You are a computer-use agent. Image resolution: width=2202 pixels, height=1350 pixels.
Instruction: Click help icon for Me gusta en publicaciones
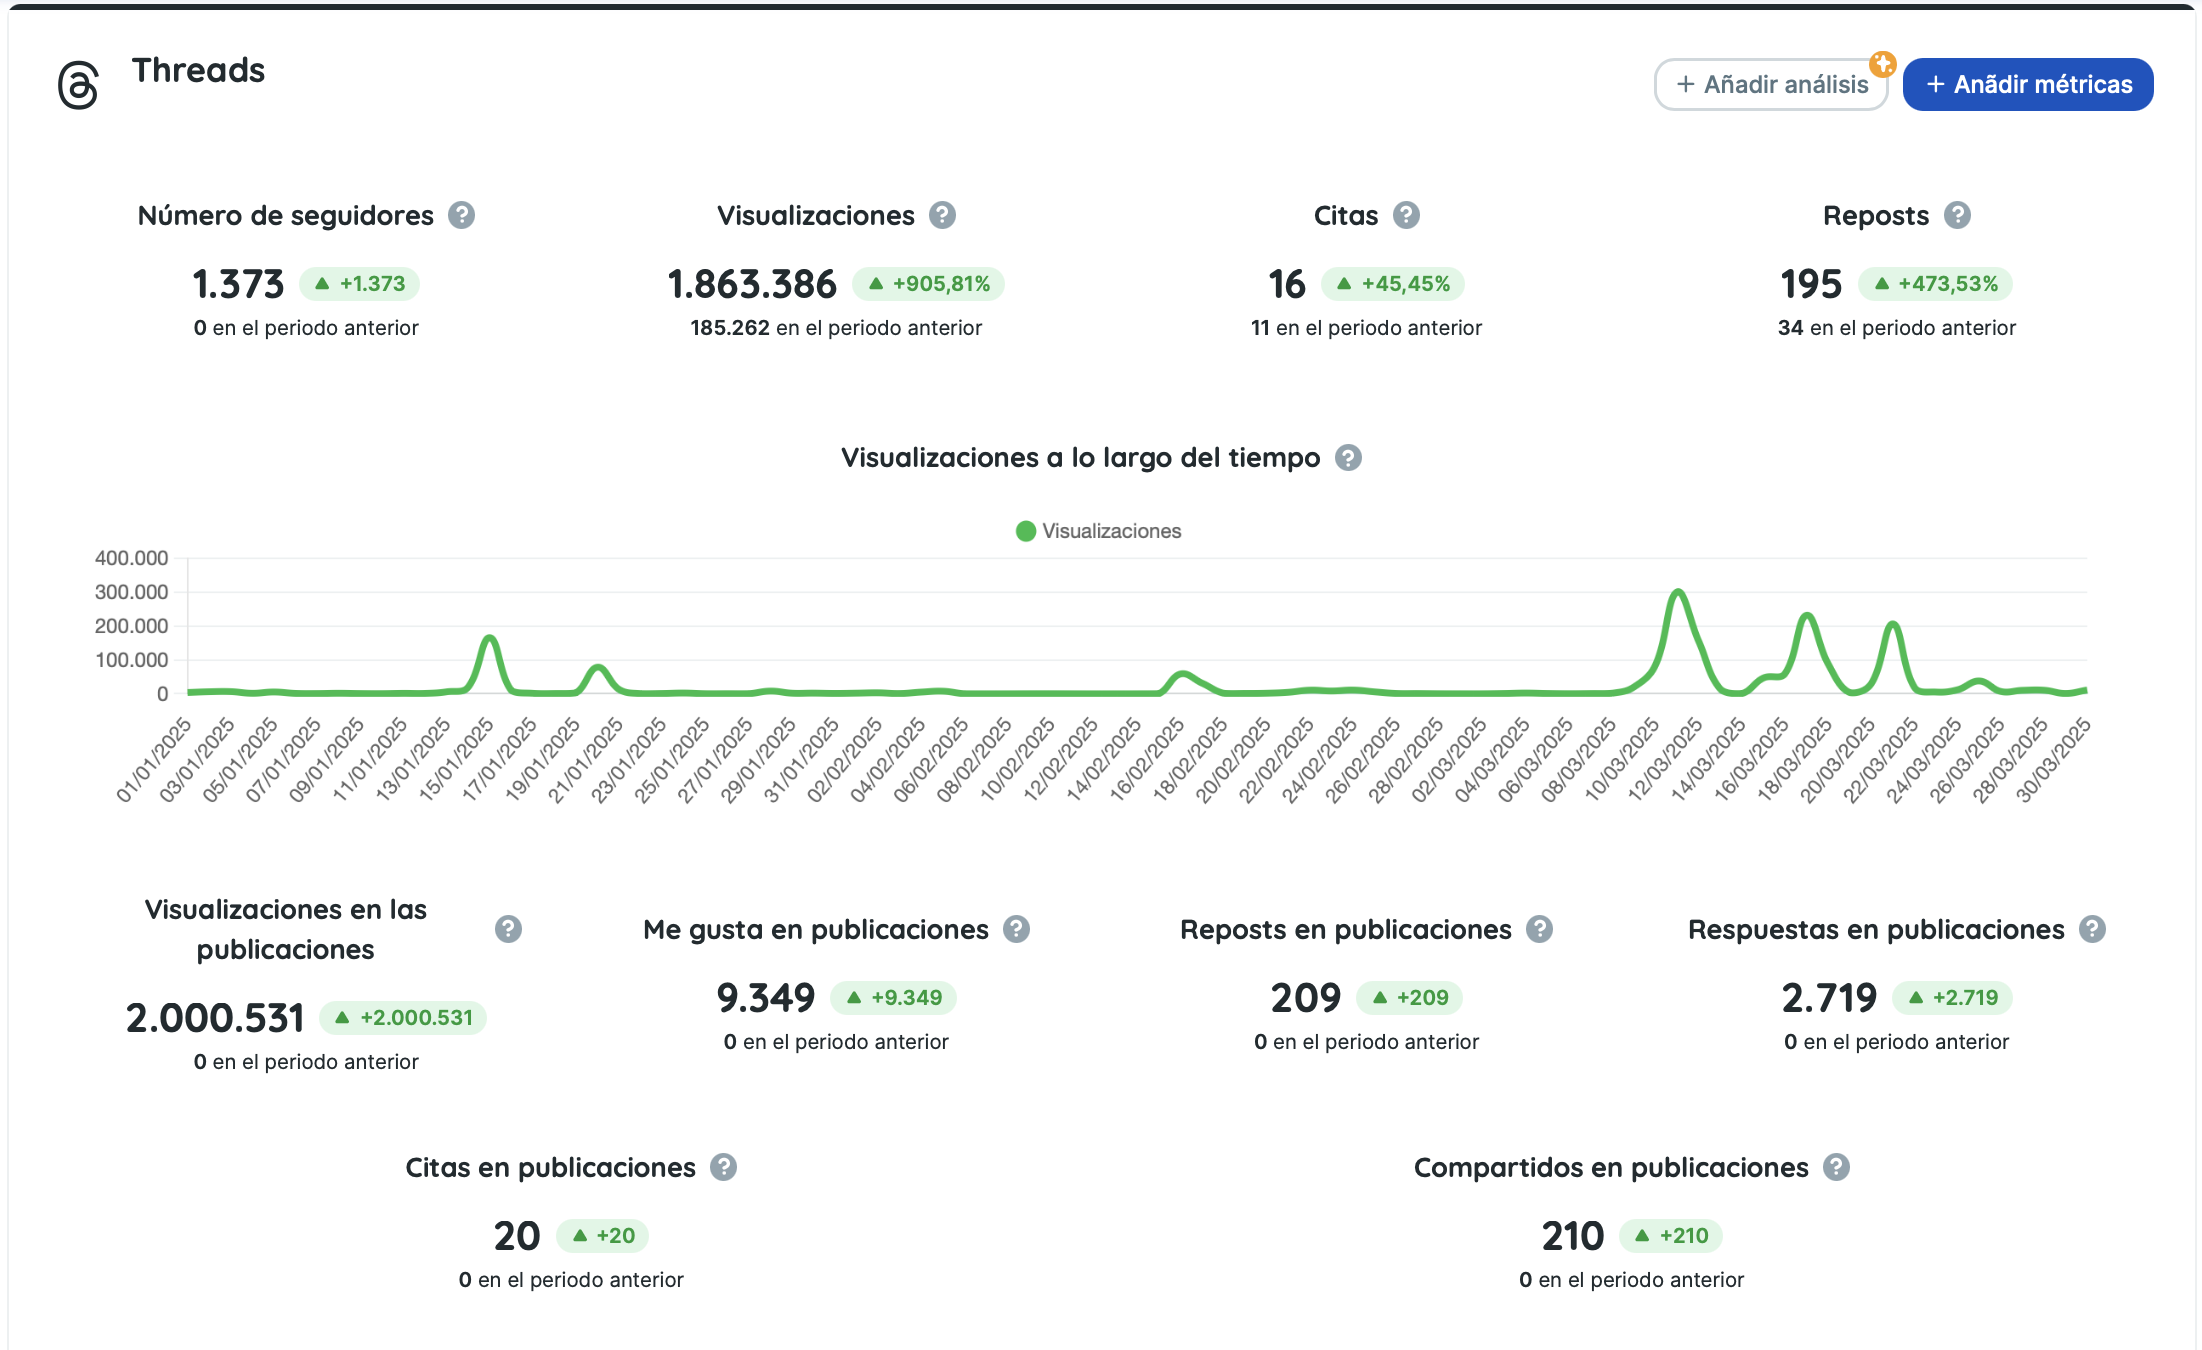click(x=1016, y=929)
